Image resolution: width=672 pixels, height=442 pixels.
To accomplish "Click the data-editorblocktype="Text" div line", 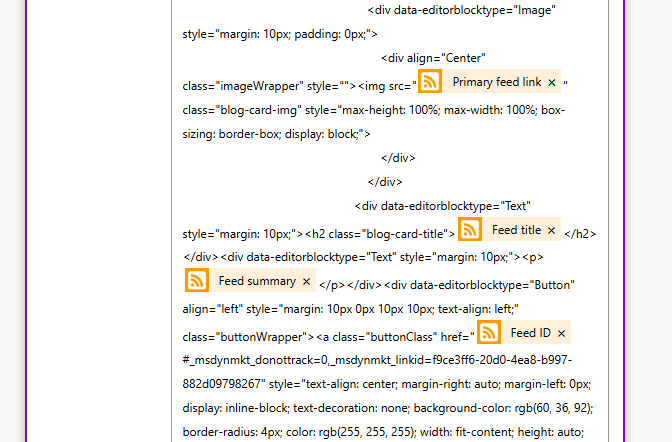I will [437, 207].
